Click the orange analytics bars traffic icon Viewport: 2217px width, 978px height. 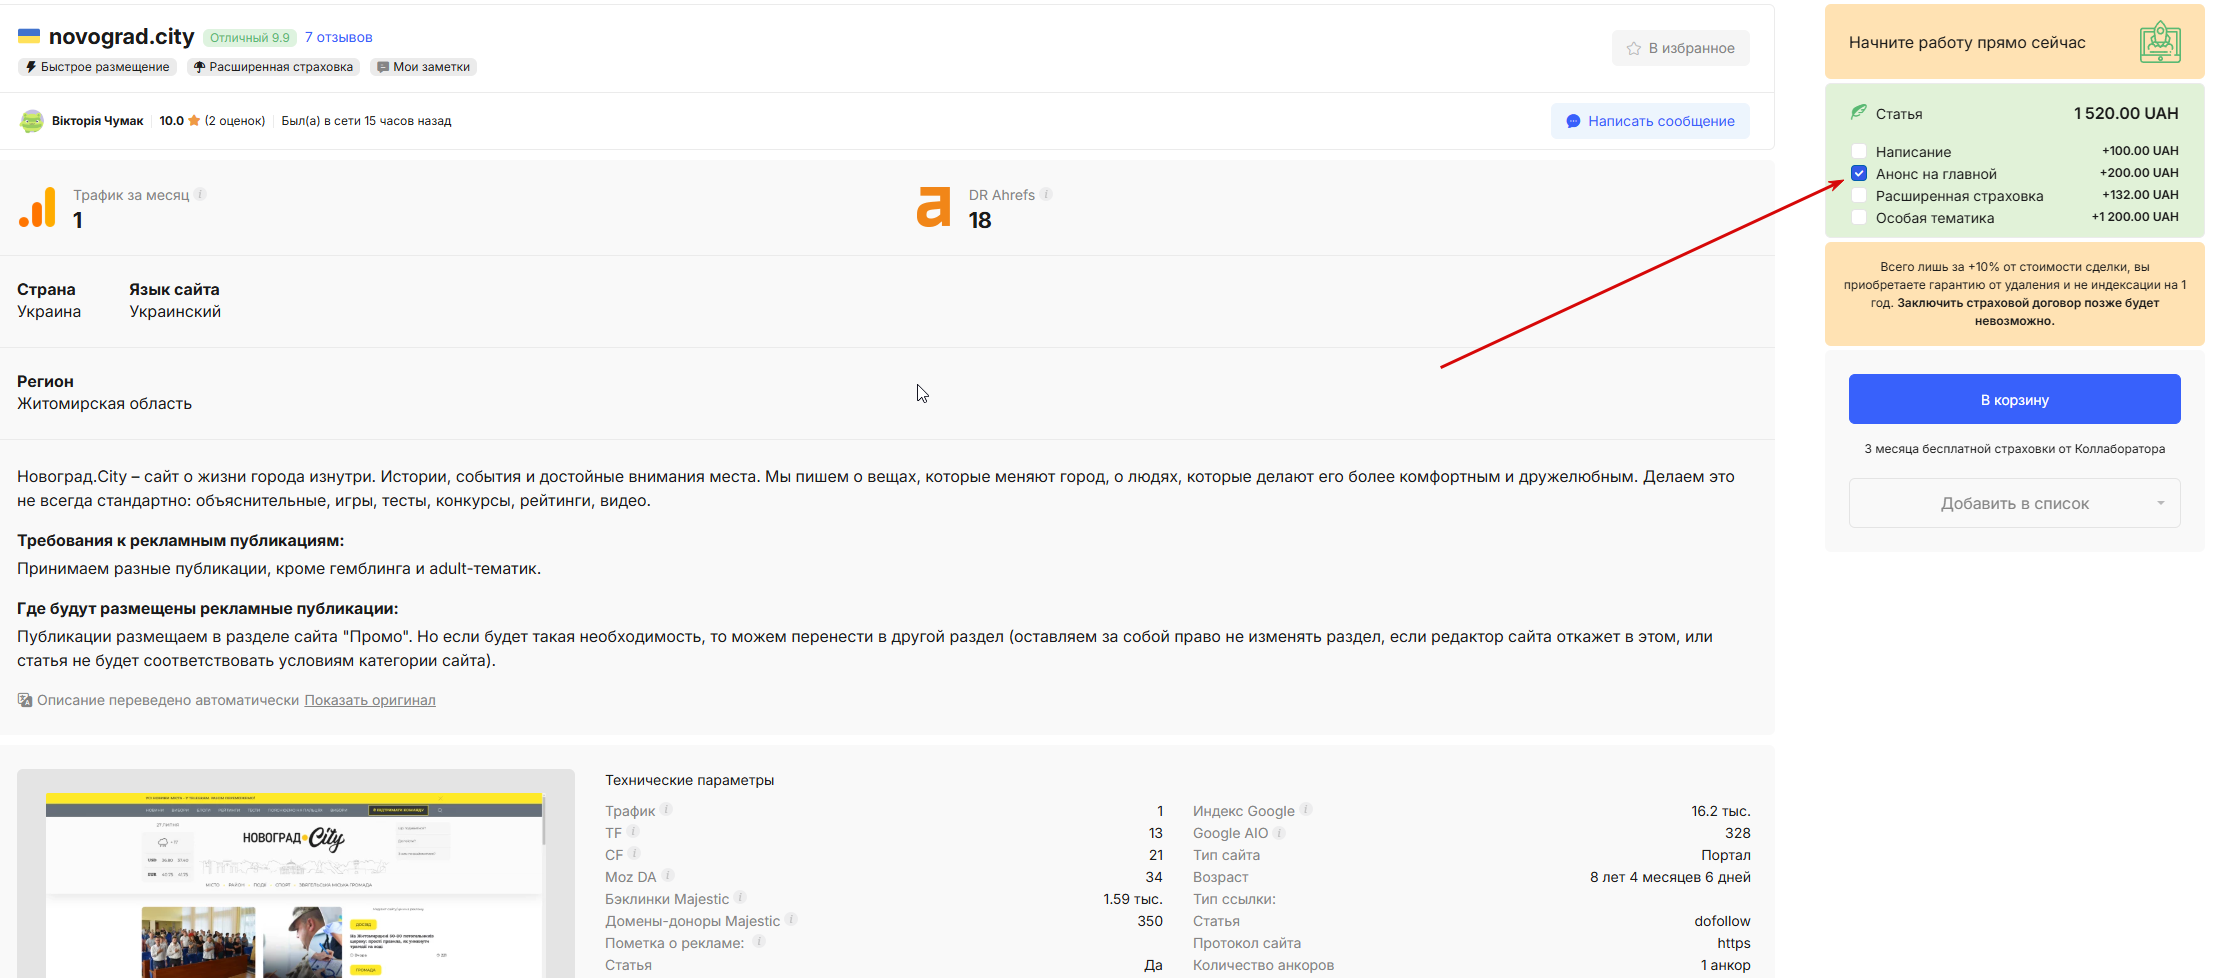[38, 208]
